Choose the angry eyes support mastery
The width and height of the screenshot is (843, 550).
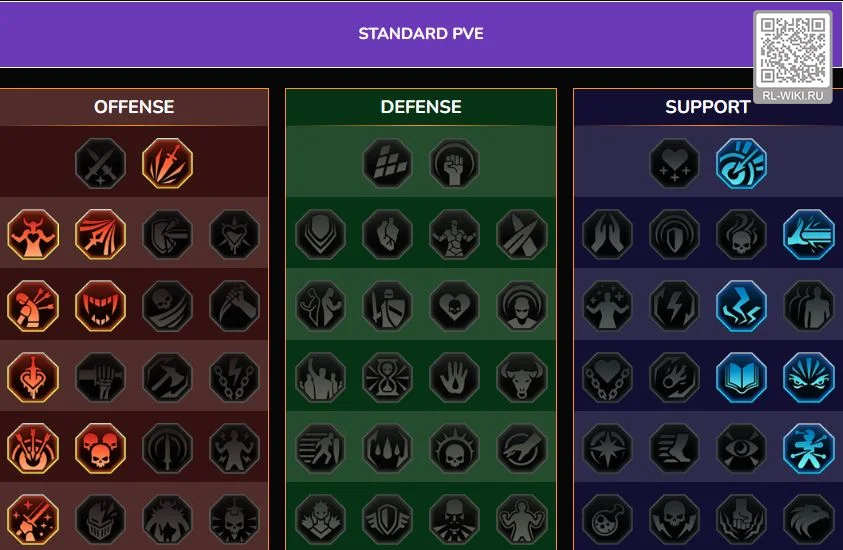(809, 377)
